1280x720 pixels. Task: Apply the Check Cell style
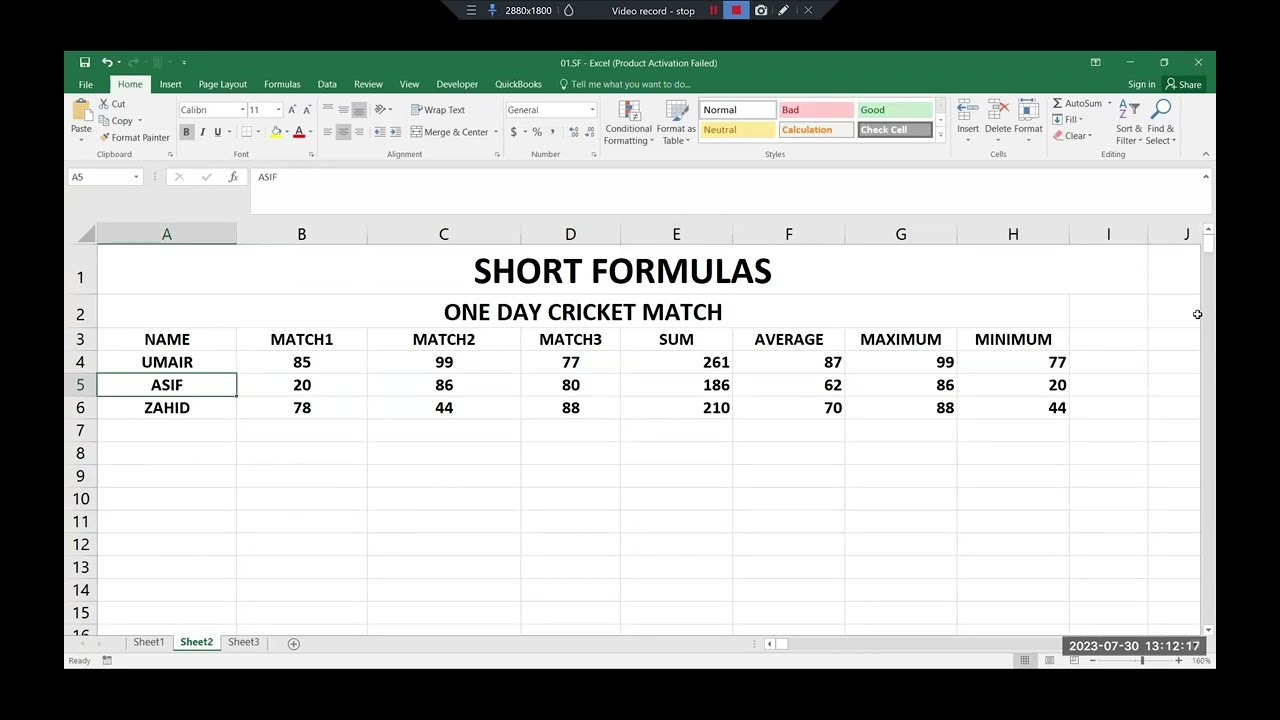click(894, 130)
